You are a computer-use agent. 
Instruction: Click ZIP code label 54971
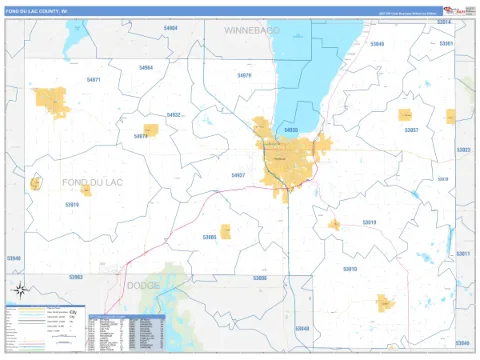coord(93,80)
